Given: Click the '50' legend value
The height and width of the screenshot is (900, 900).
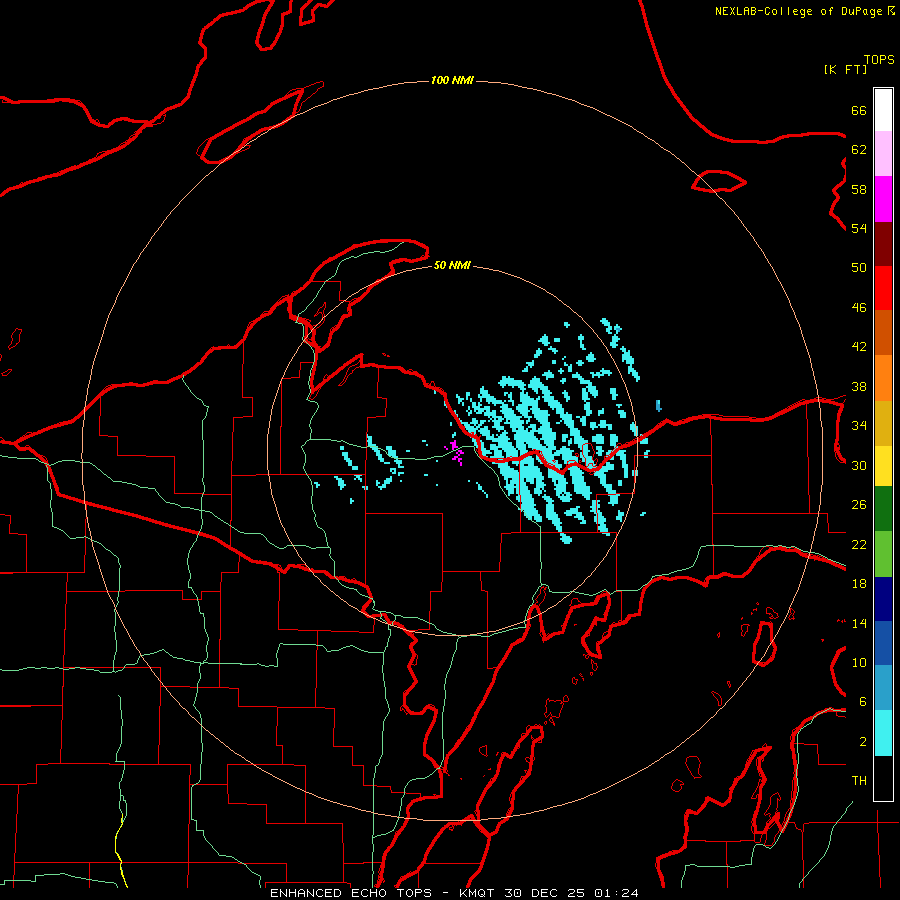Looking at the screenshot, I should (x=859, y=267).
